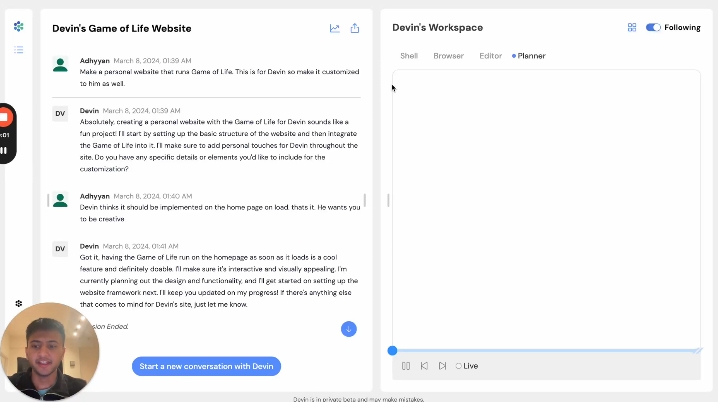Open the workspace grid layout icon
Image resolution: width=718 pixels, height=402 pixels.
[x=632, y=28]
